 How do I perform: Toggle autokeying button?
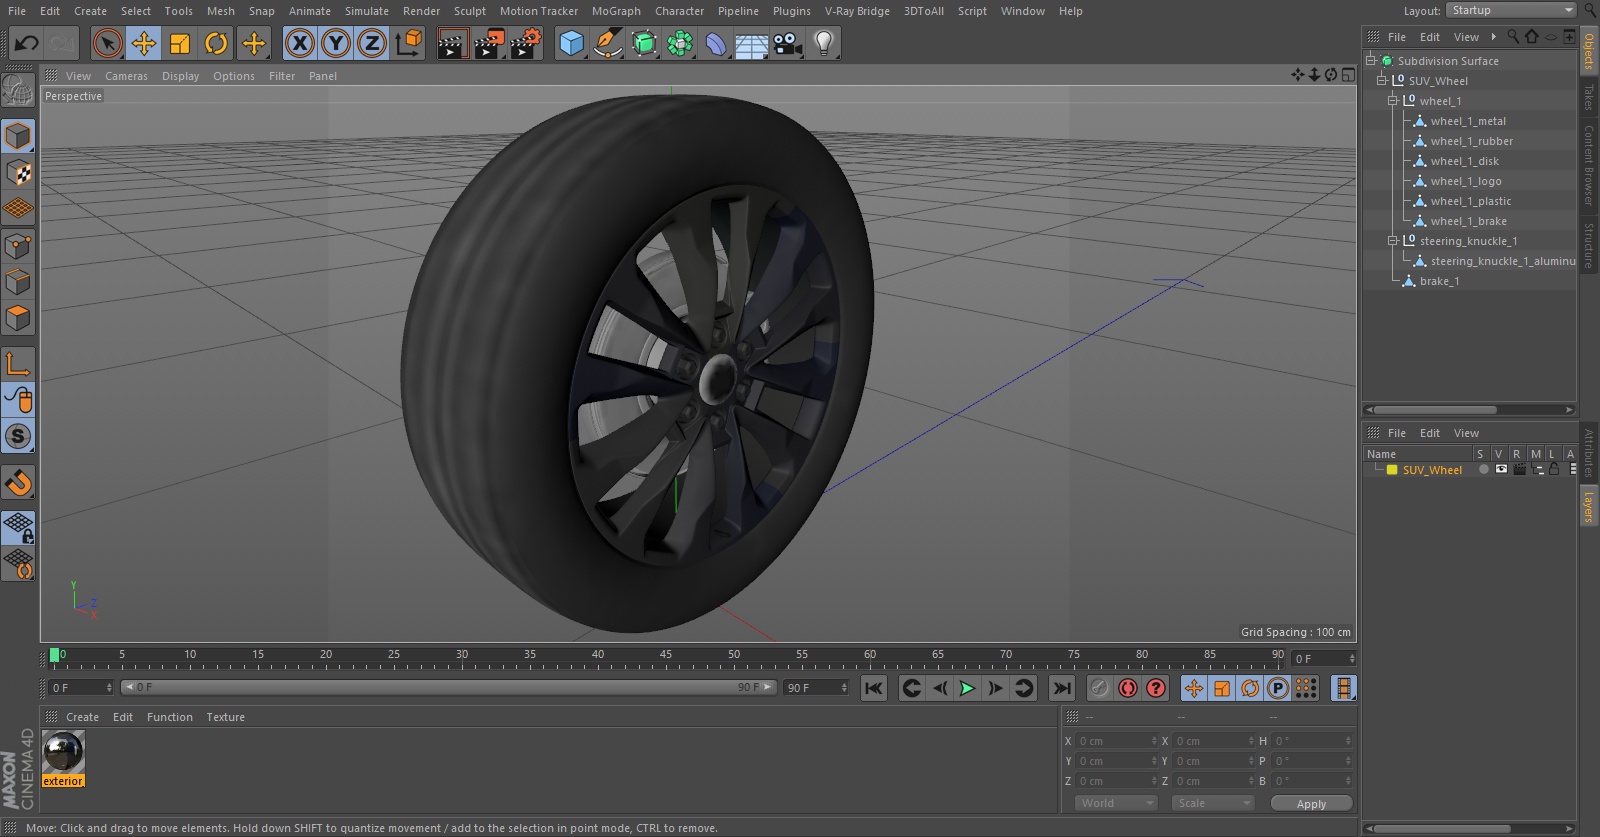click(1128, 688)
